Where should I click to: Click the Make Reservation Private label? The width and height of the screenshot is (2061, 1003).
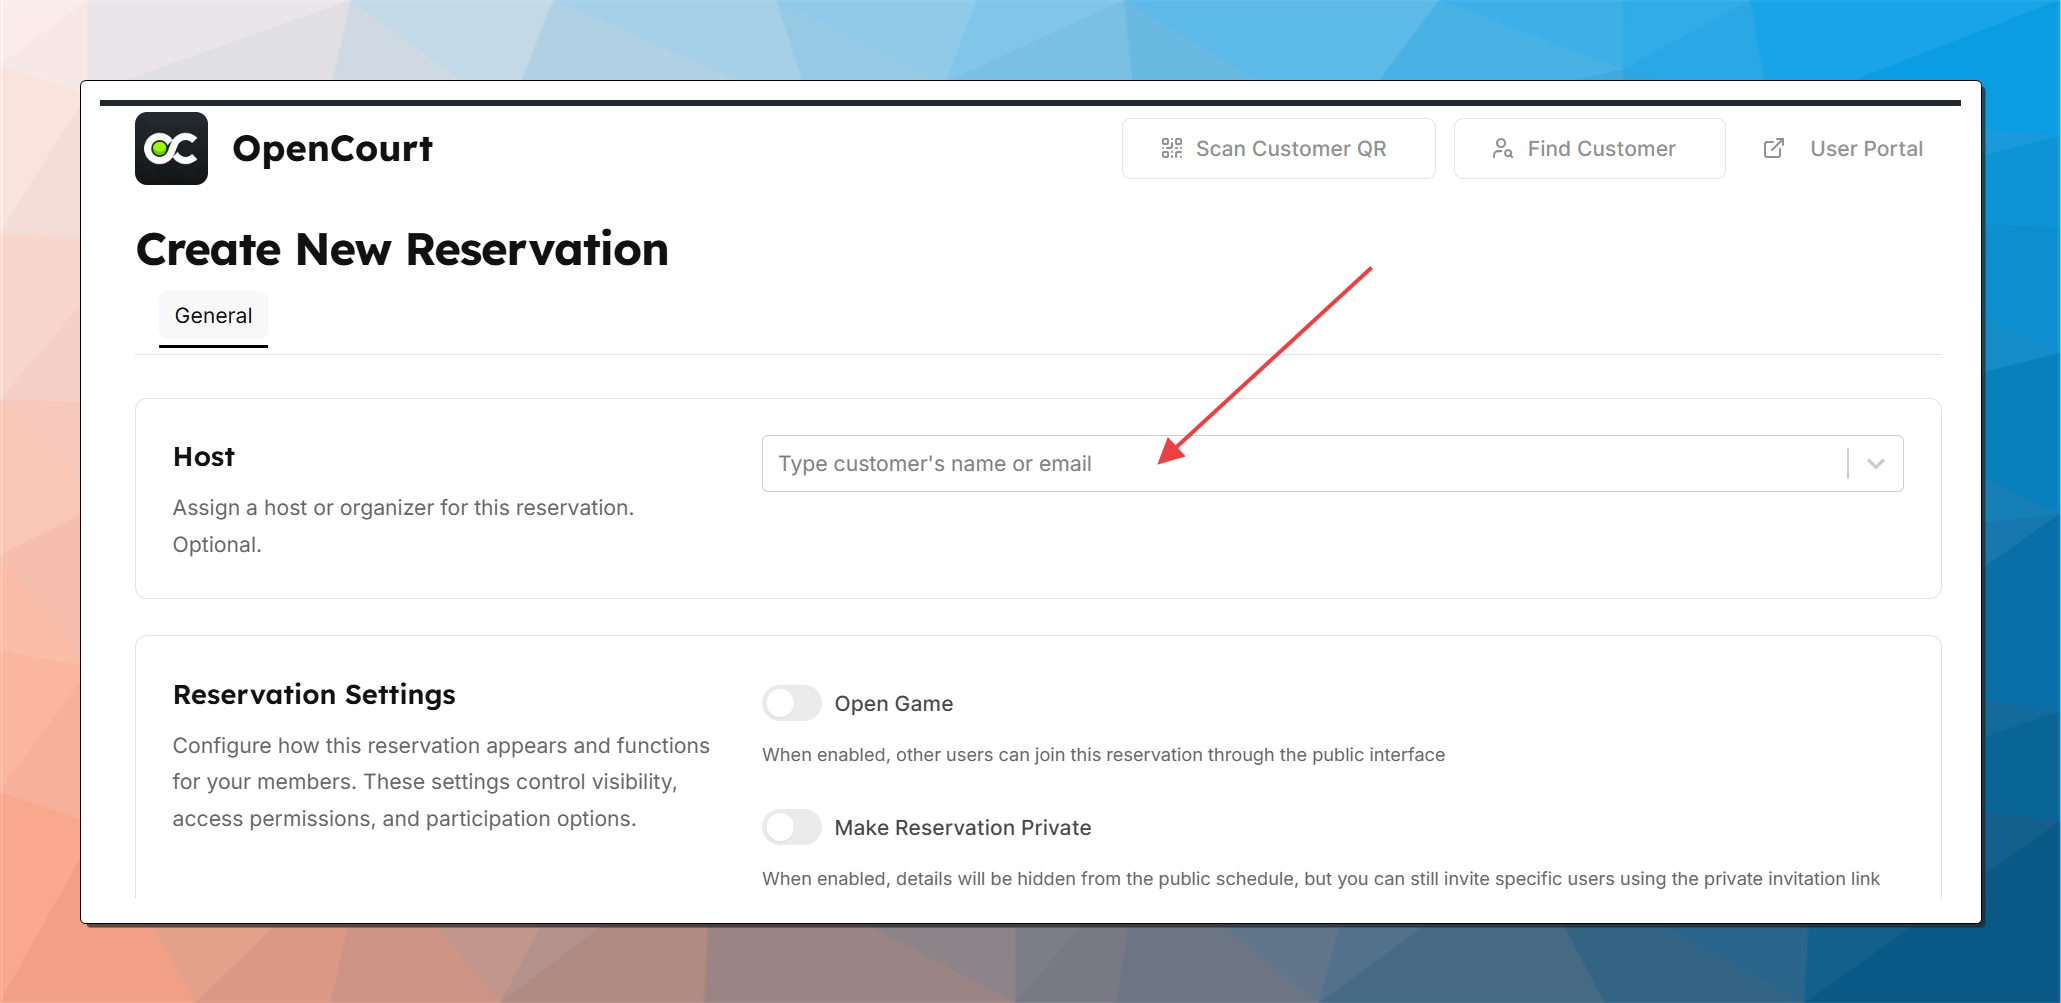962,828
